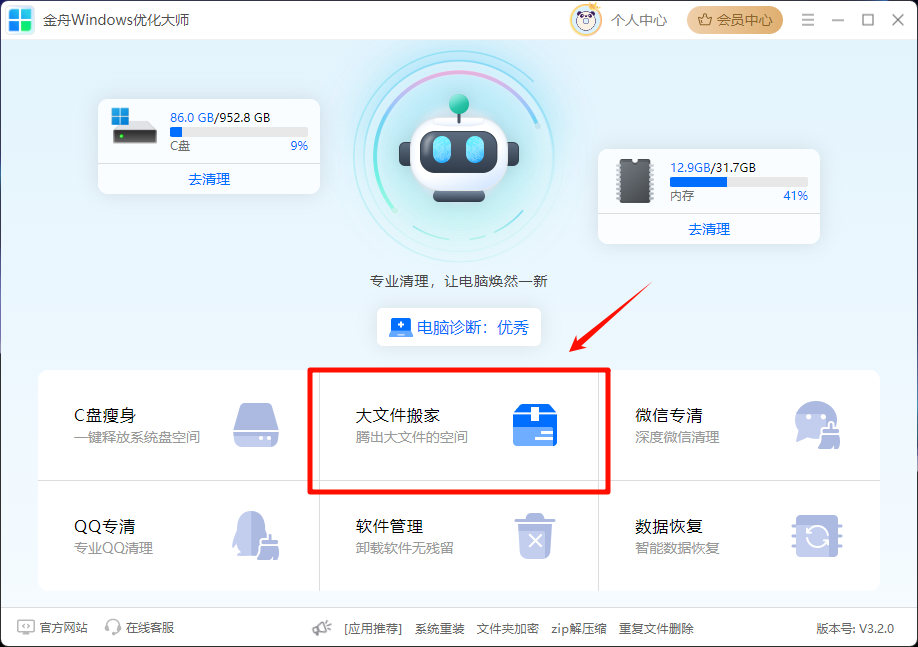This screenshot has height=647, width=918.
Task: Click the C盘 usage progress bar
Action: (239, 132)
